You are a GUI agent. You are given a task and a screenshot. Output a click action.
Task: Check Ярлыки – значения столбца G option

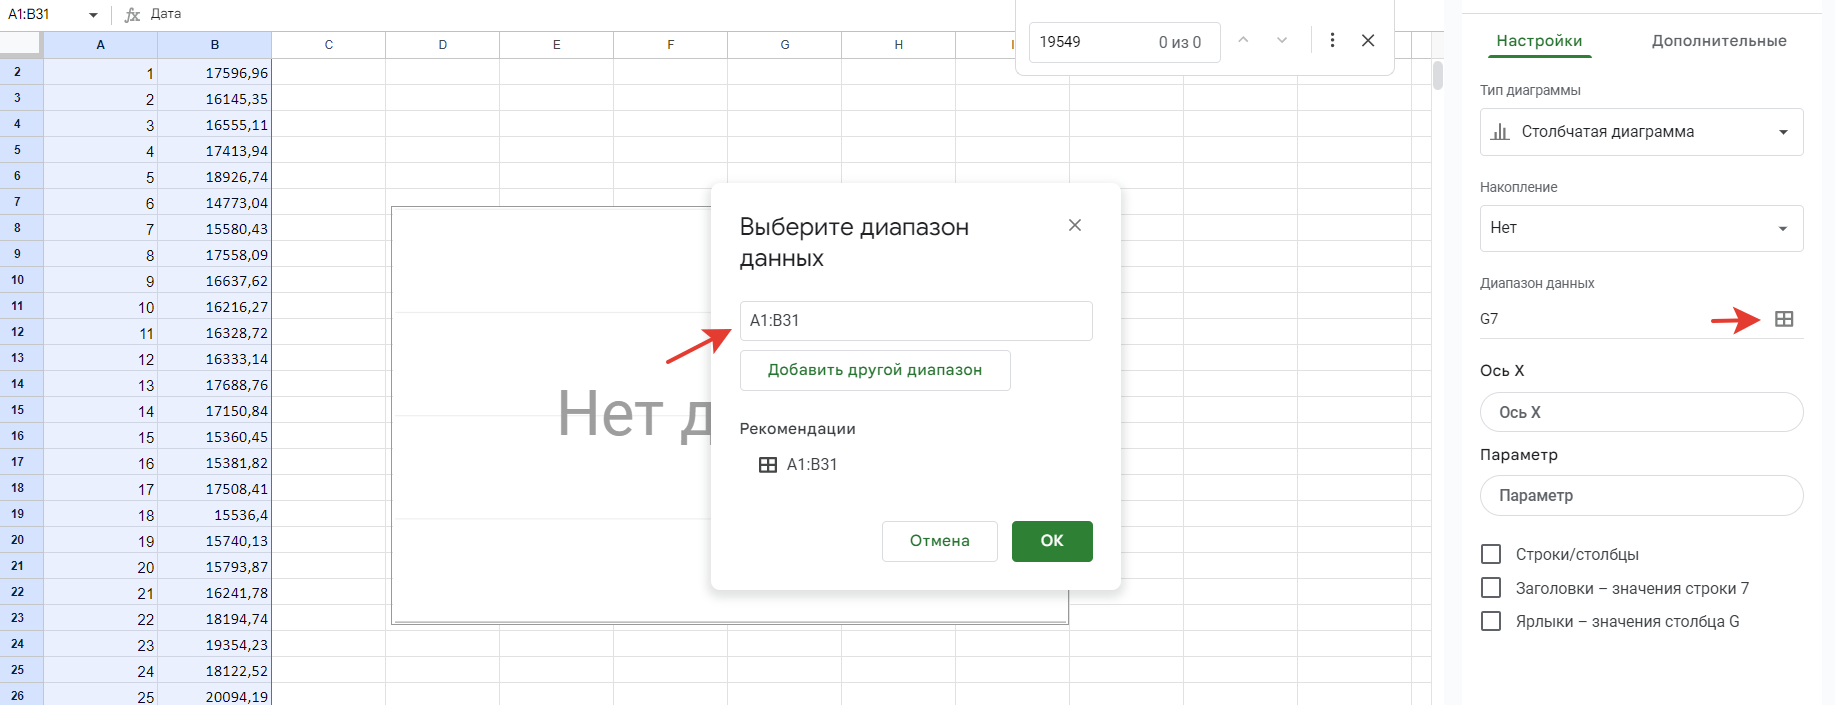pos(1490,621)
